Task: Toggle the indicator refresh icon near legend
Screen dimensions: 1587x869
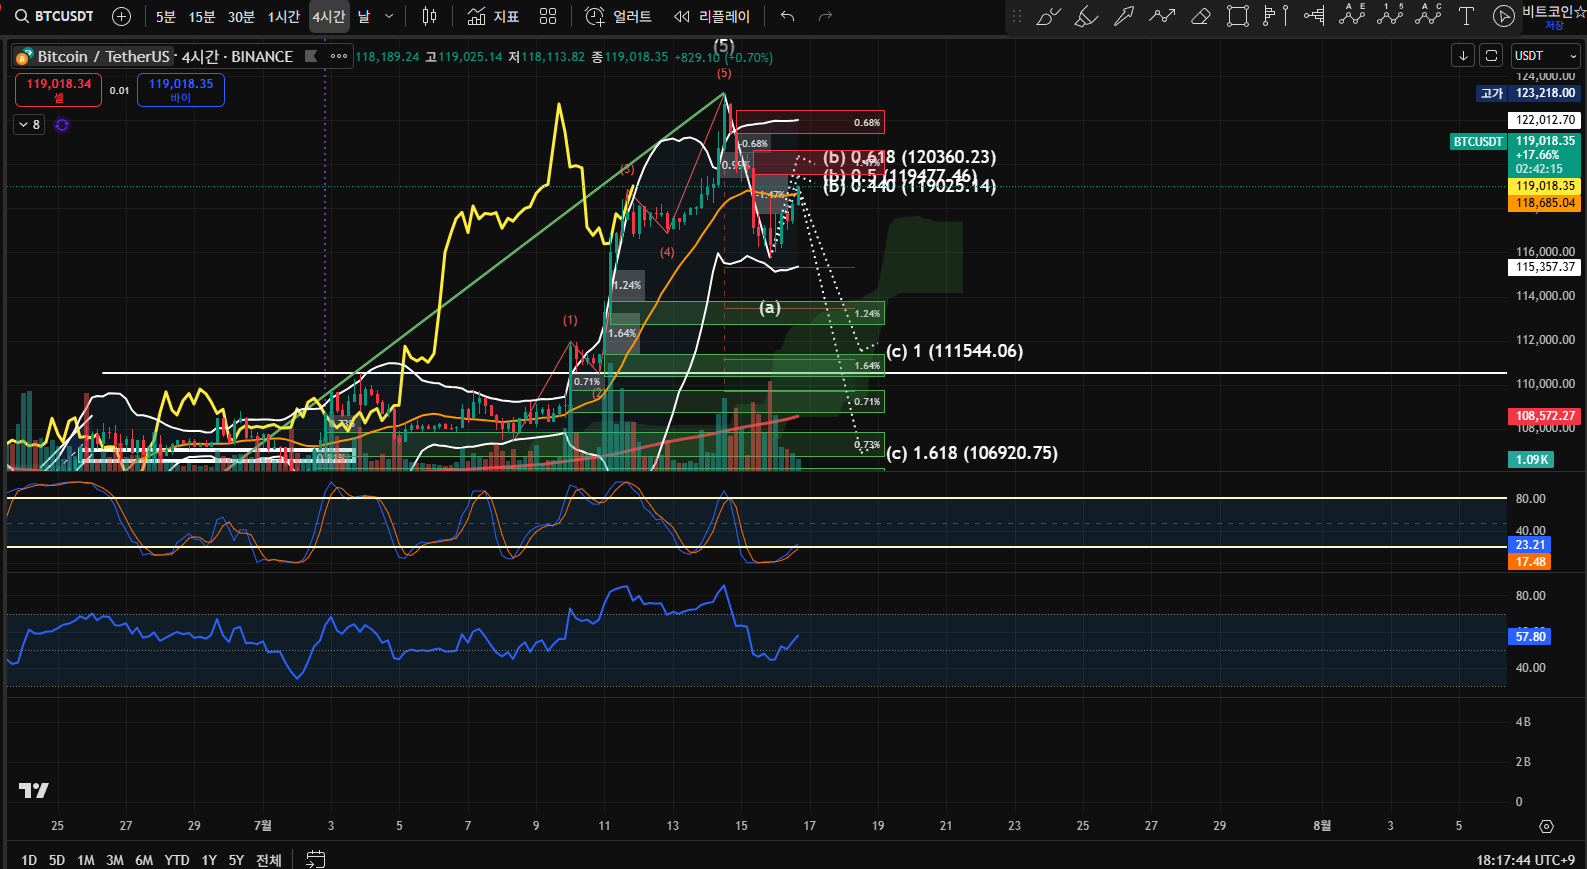Action: [62, 125]
